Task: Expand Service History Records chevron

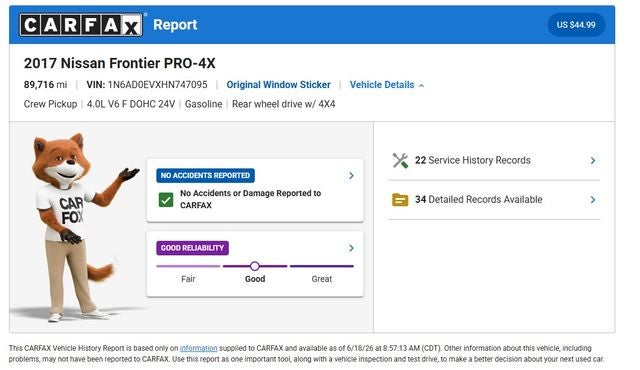Action: 593,161
